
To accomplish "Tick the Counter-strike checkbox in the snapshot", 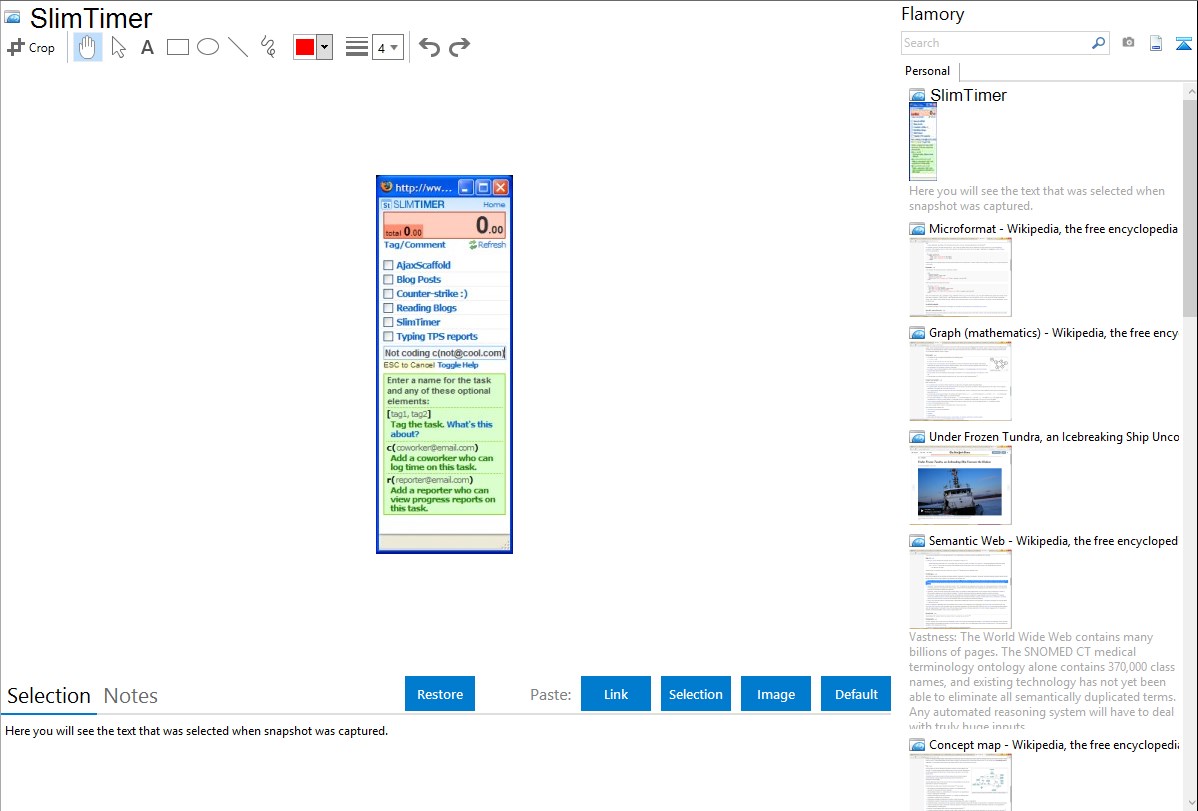I will click(x=388, y=294).
